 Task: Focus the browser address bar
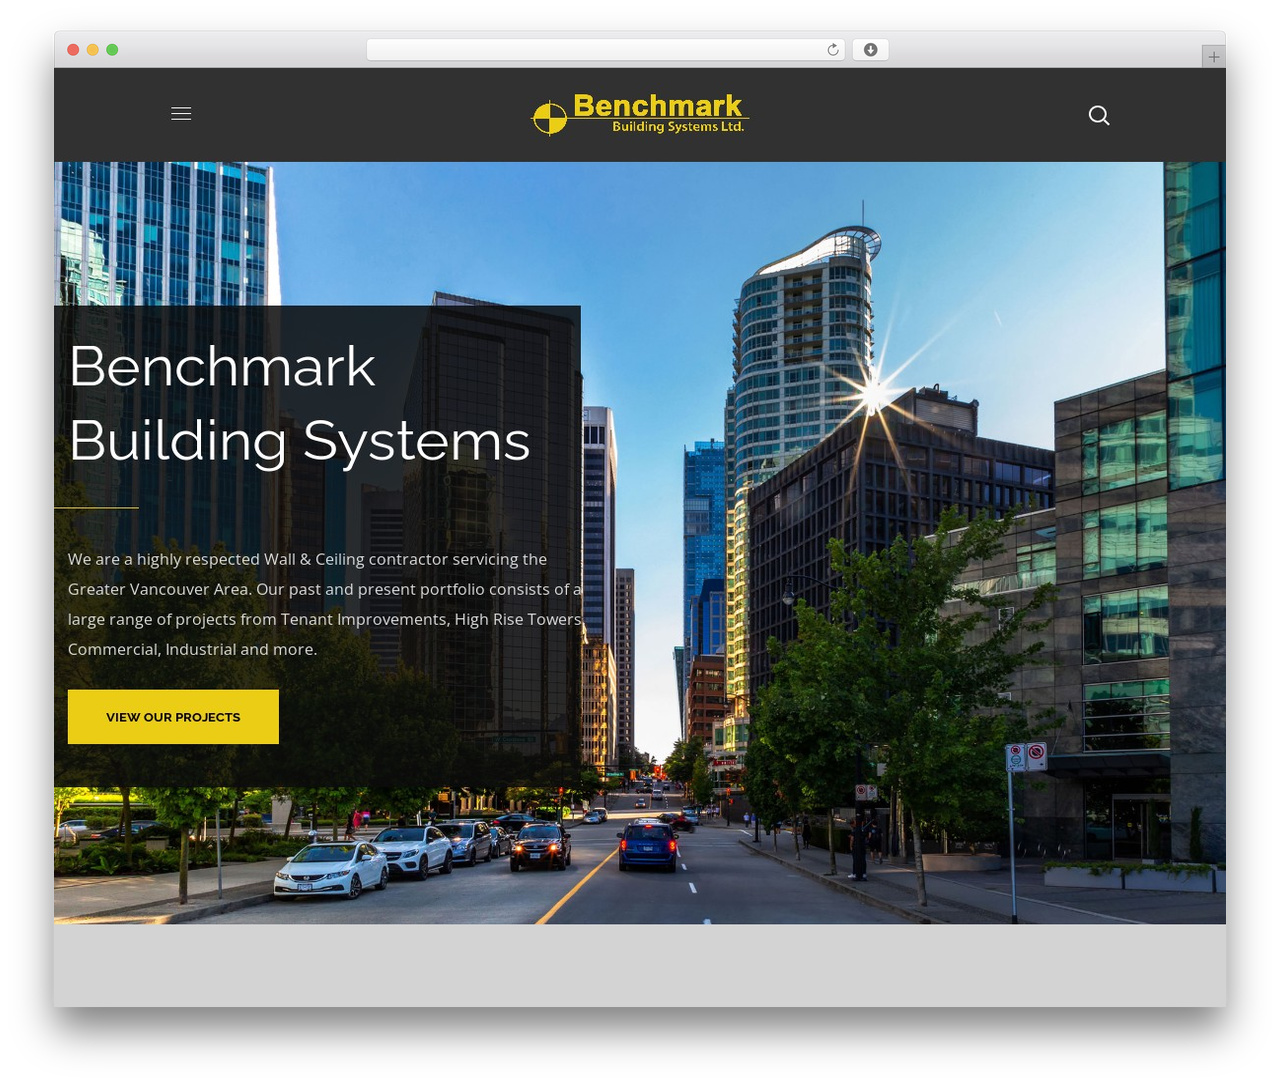point(606,50)
